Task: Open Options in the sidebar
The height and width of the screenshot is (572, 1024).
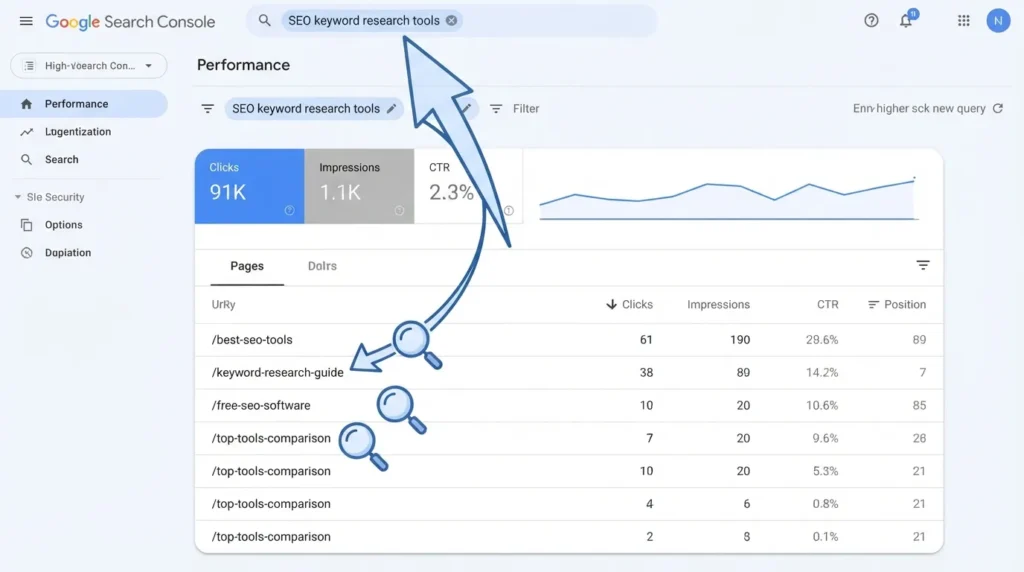Action: tap(63, 225)
